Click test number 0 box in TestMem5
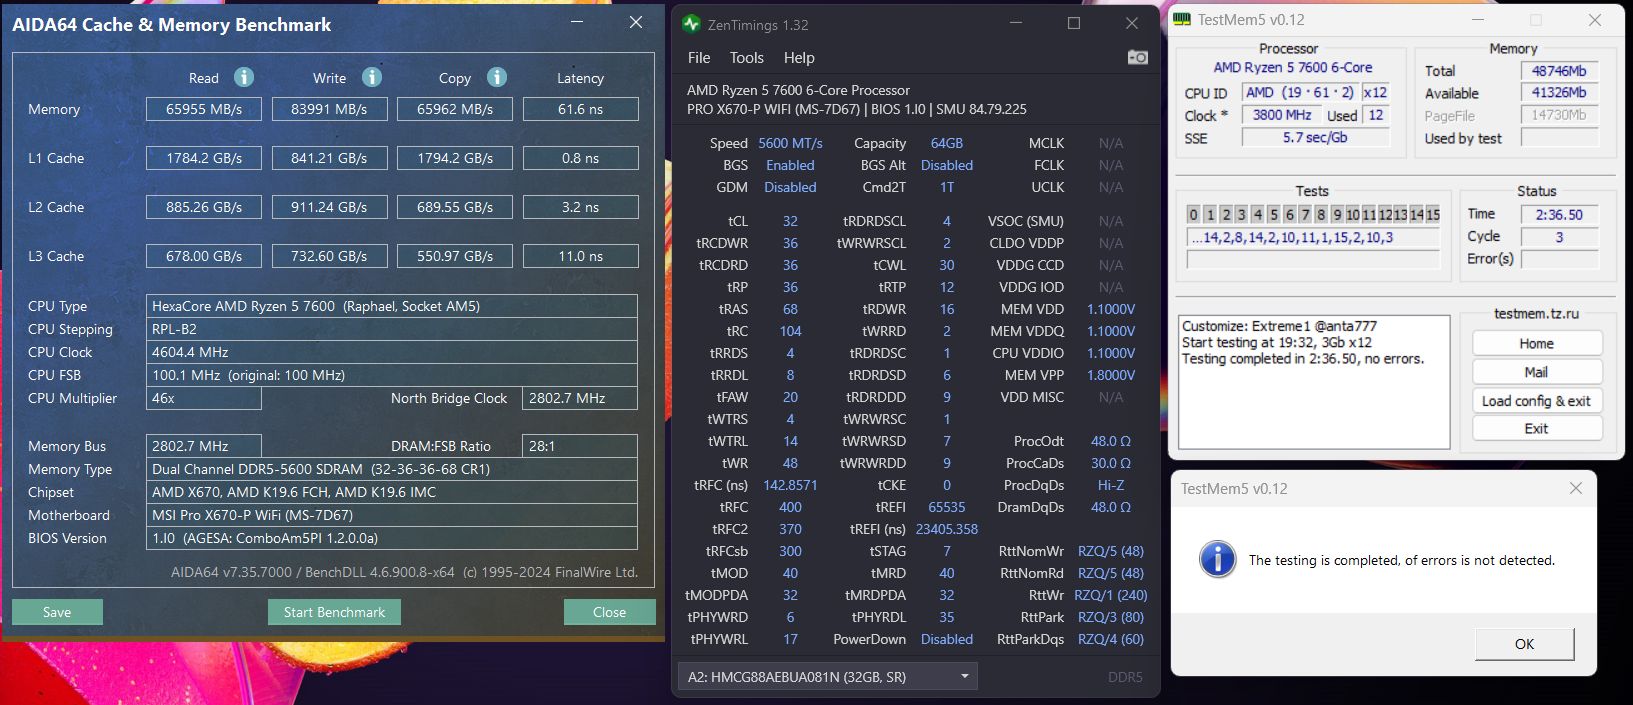This screenshot has height=705, width=1633. coord(1193,214)
